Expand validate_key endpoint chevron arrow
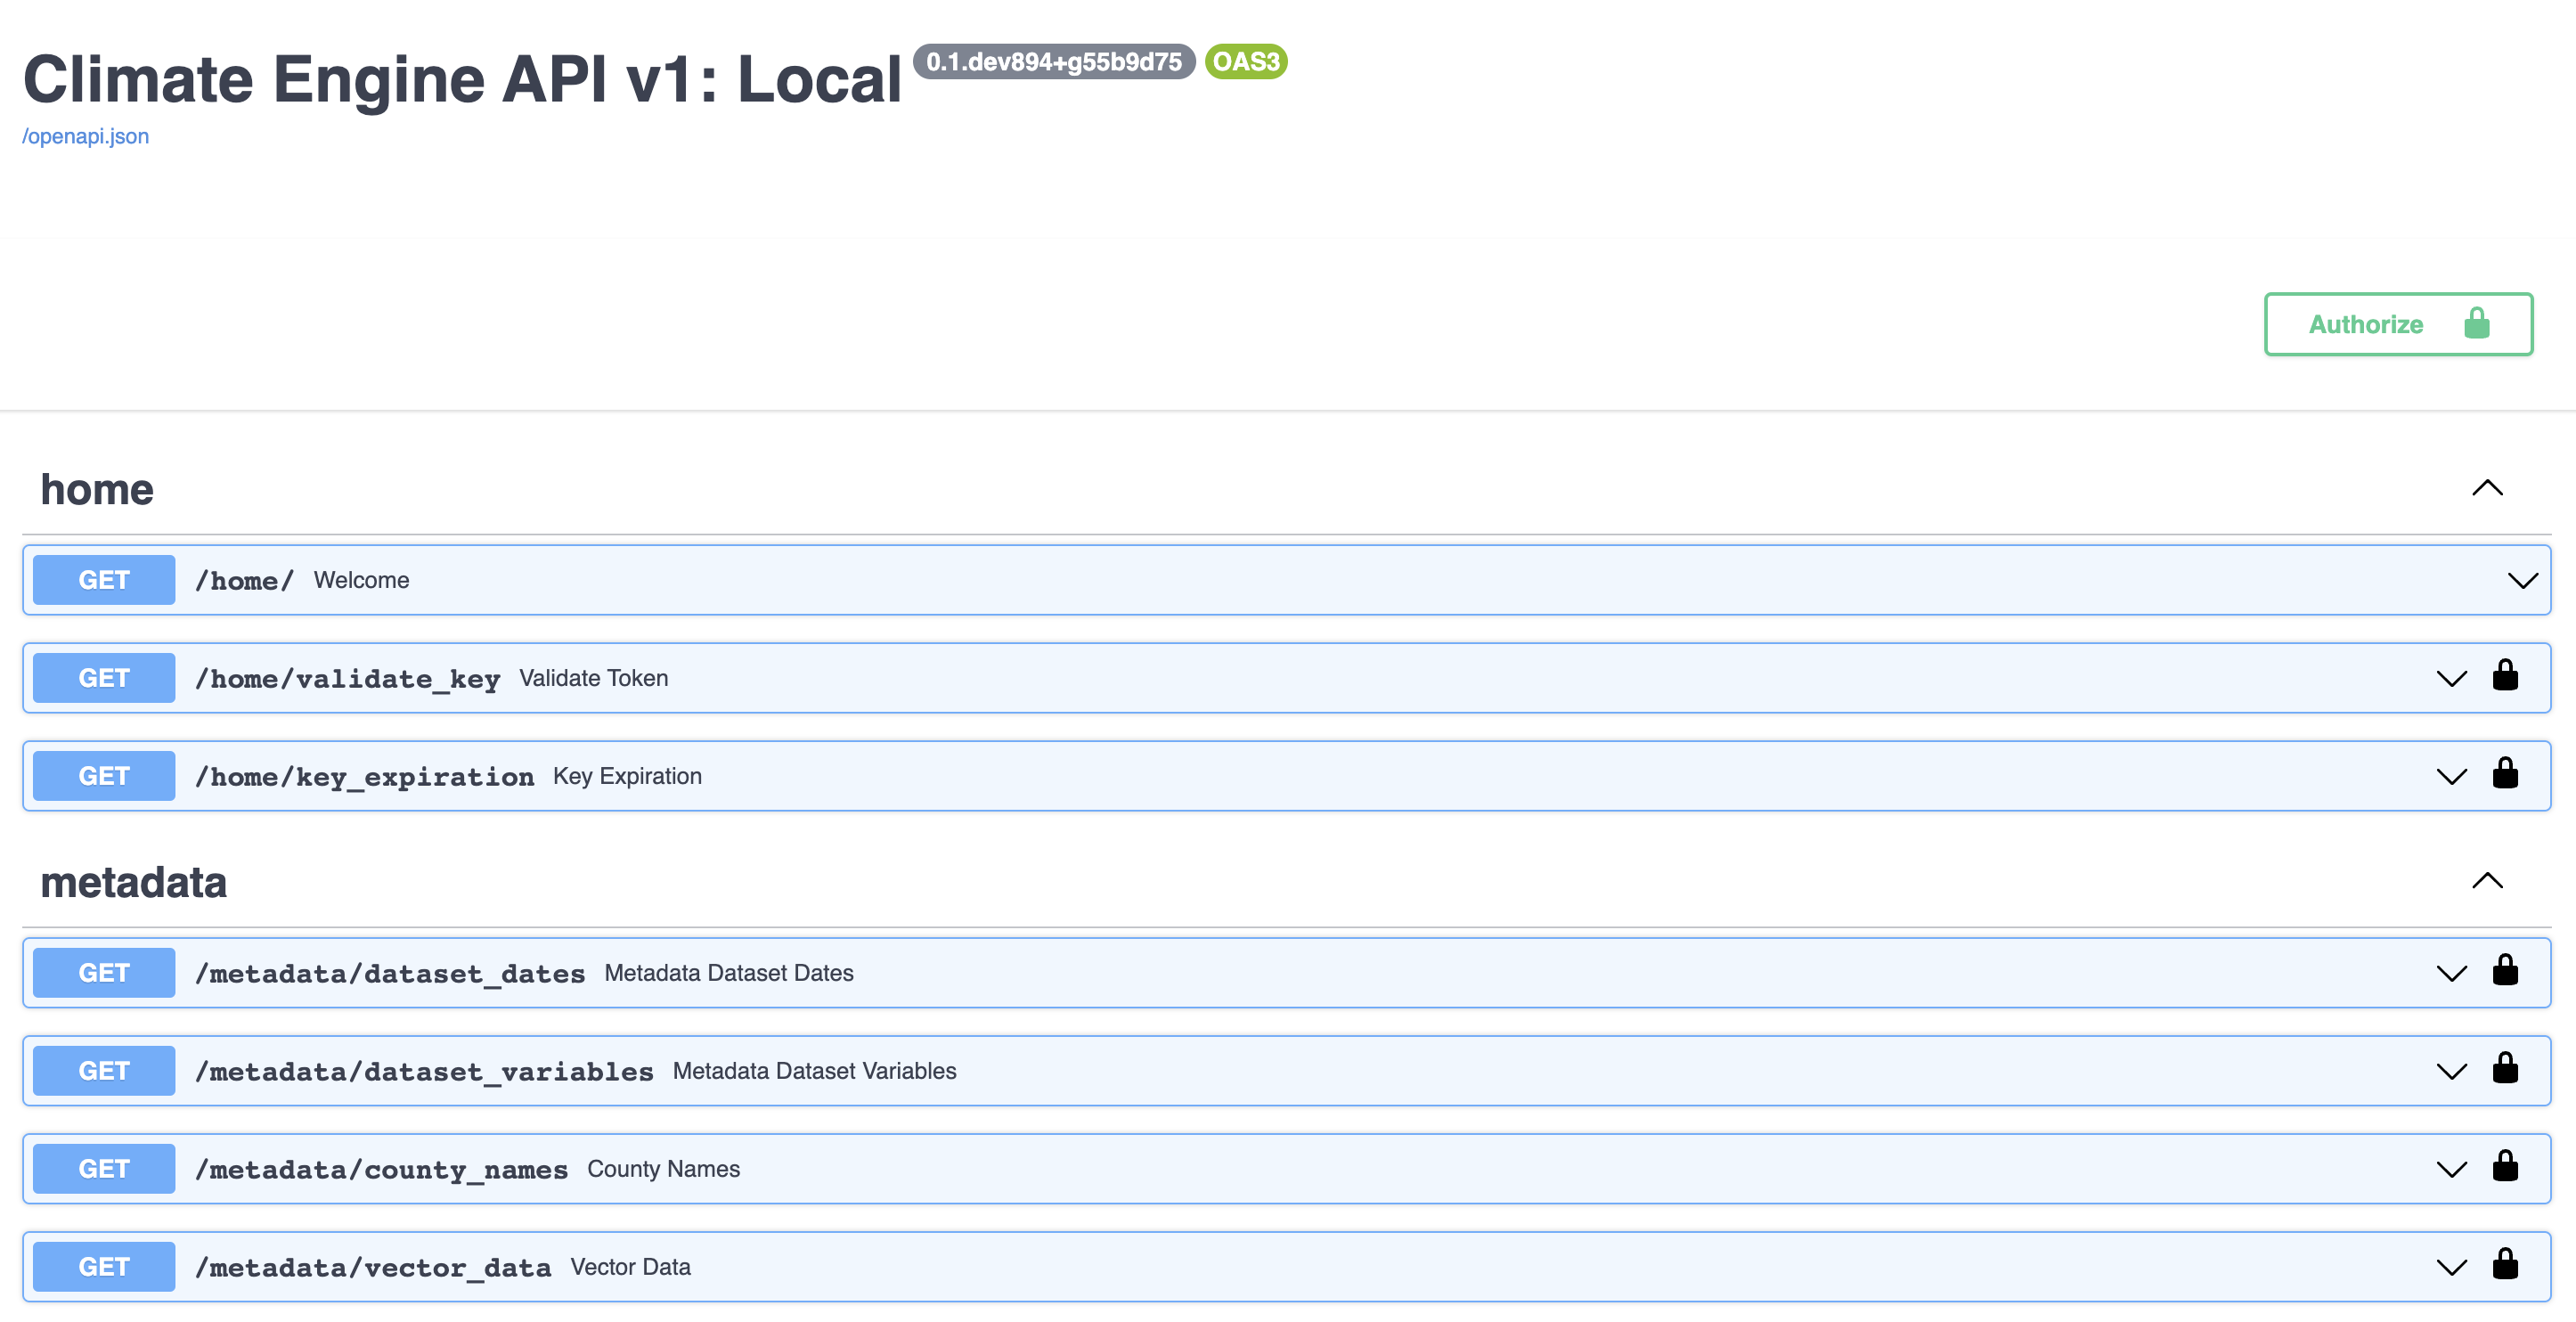The height and width of the screenshot is (1322, 2576). [2451, 679]
